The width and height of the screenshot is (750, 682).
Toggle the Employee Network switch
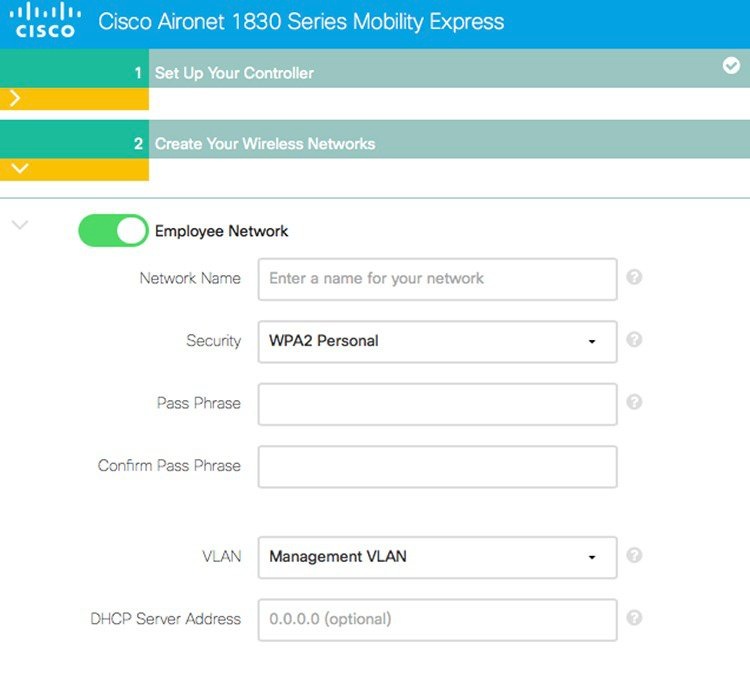[x=113, y=231]
